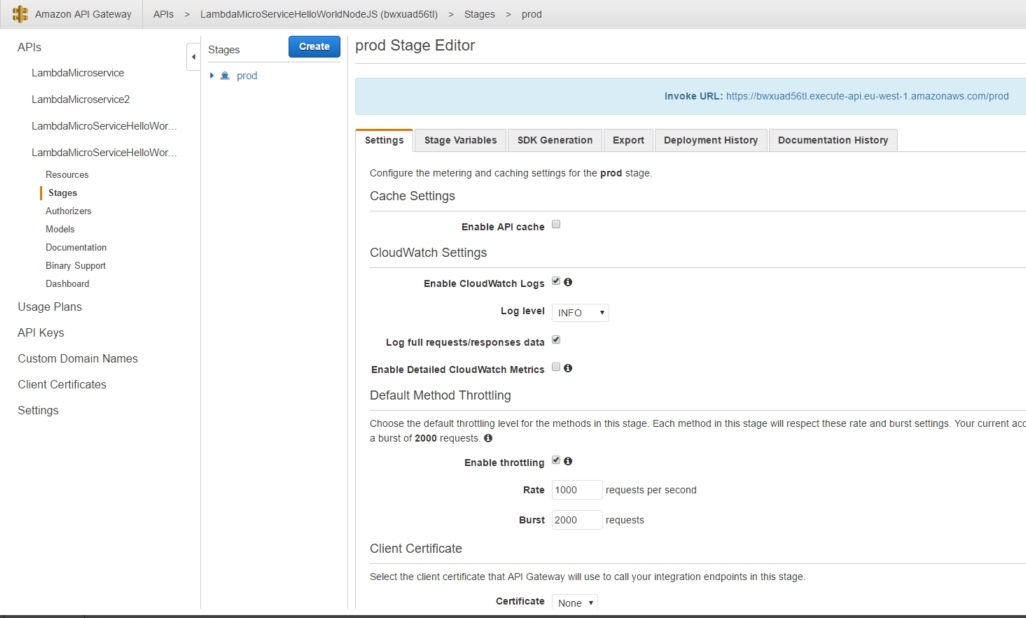The width and height of the screenshot is (1026, 618).
Task: Click the Amazon API Gateway logo icon
Action: [20, 14]
